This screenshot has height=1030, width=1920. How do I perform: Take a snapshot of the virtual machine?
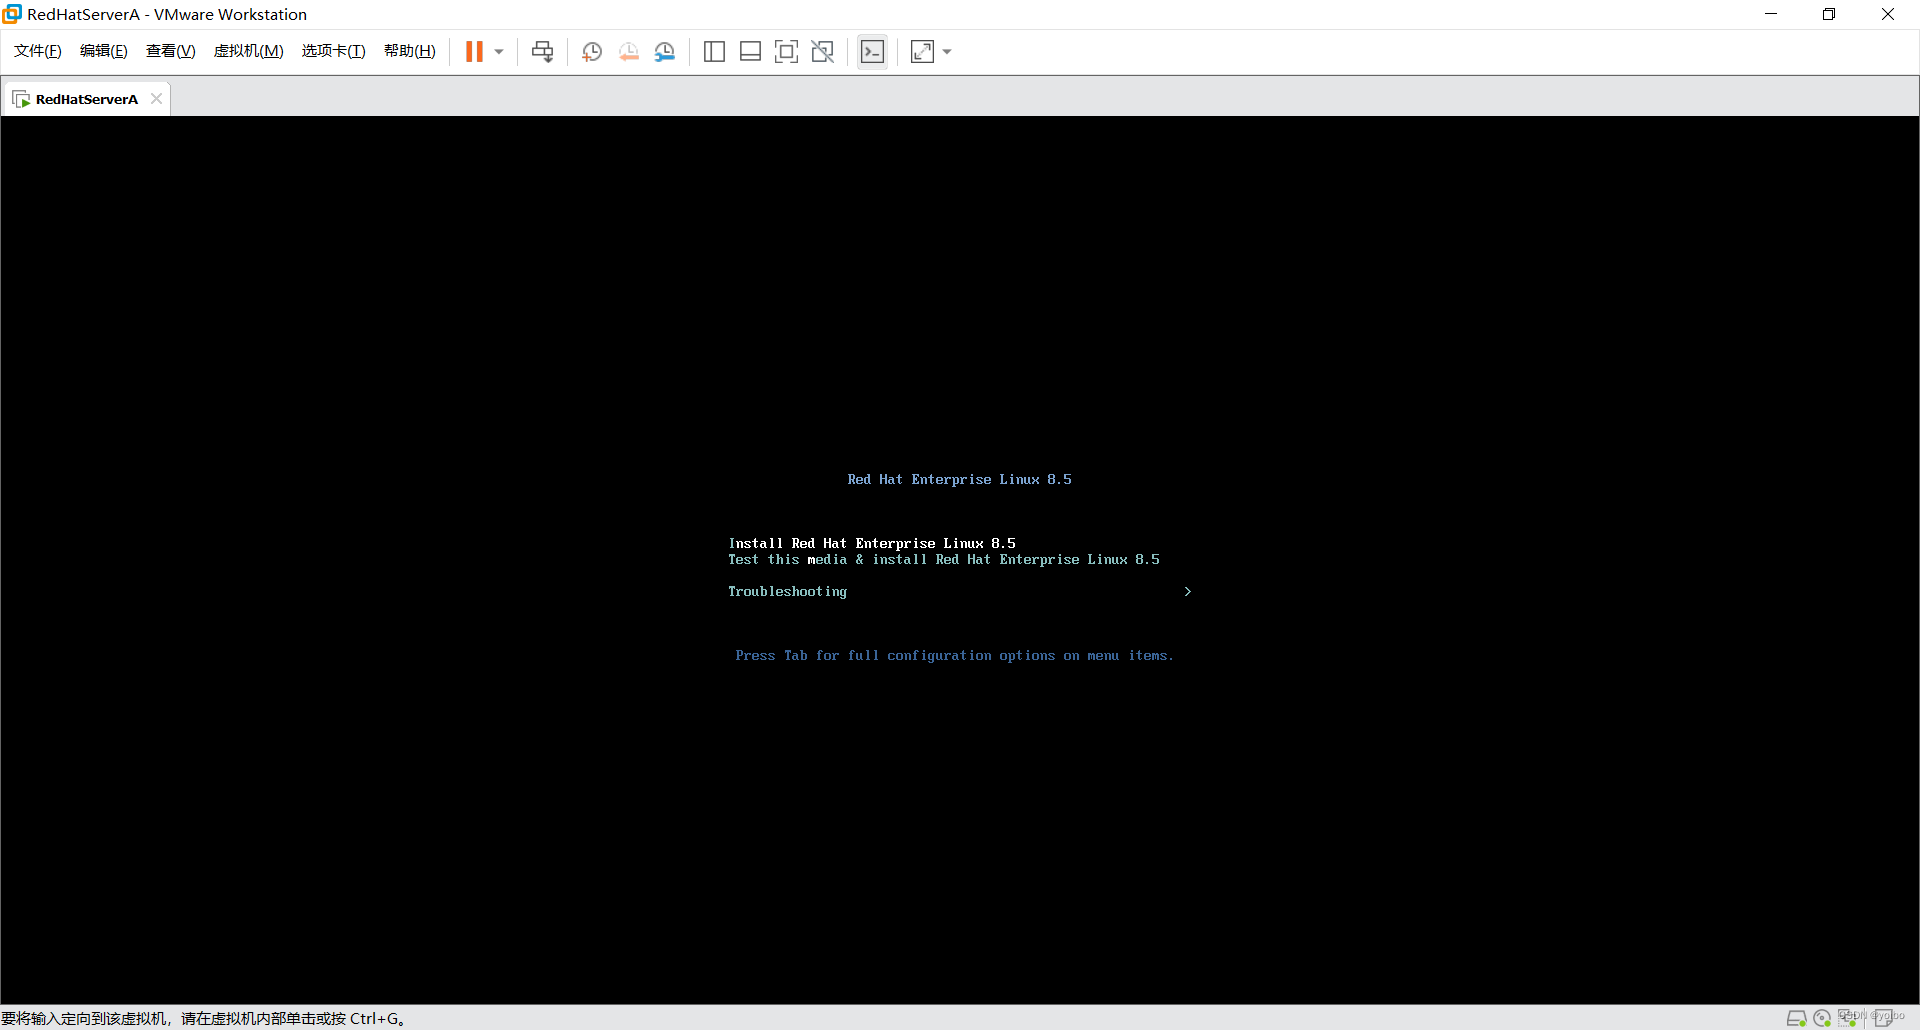(x=592, y=52)
